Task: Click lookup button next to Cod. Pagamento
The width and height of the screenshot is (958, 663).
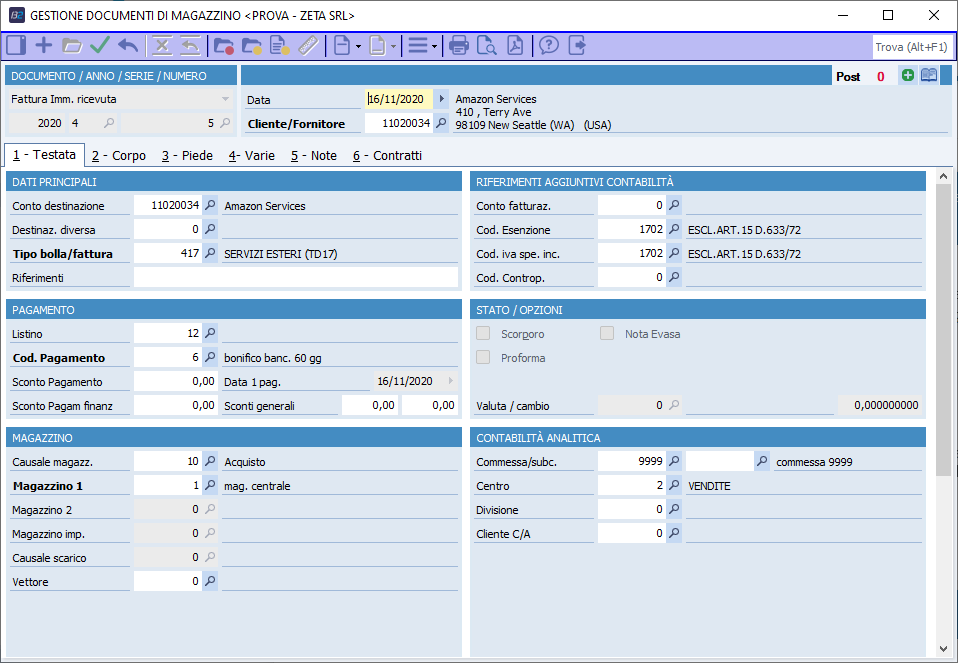Action: 210,358
